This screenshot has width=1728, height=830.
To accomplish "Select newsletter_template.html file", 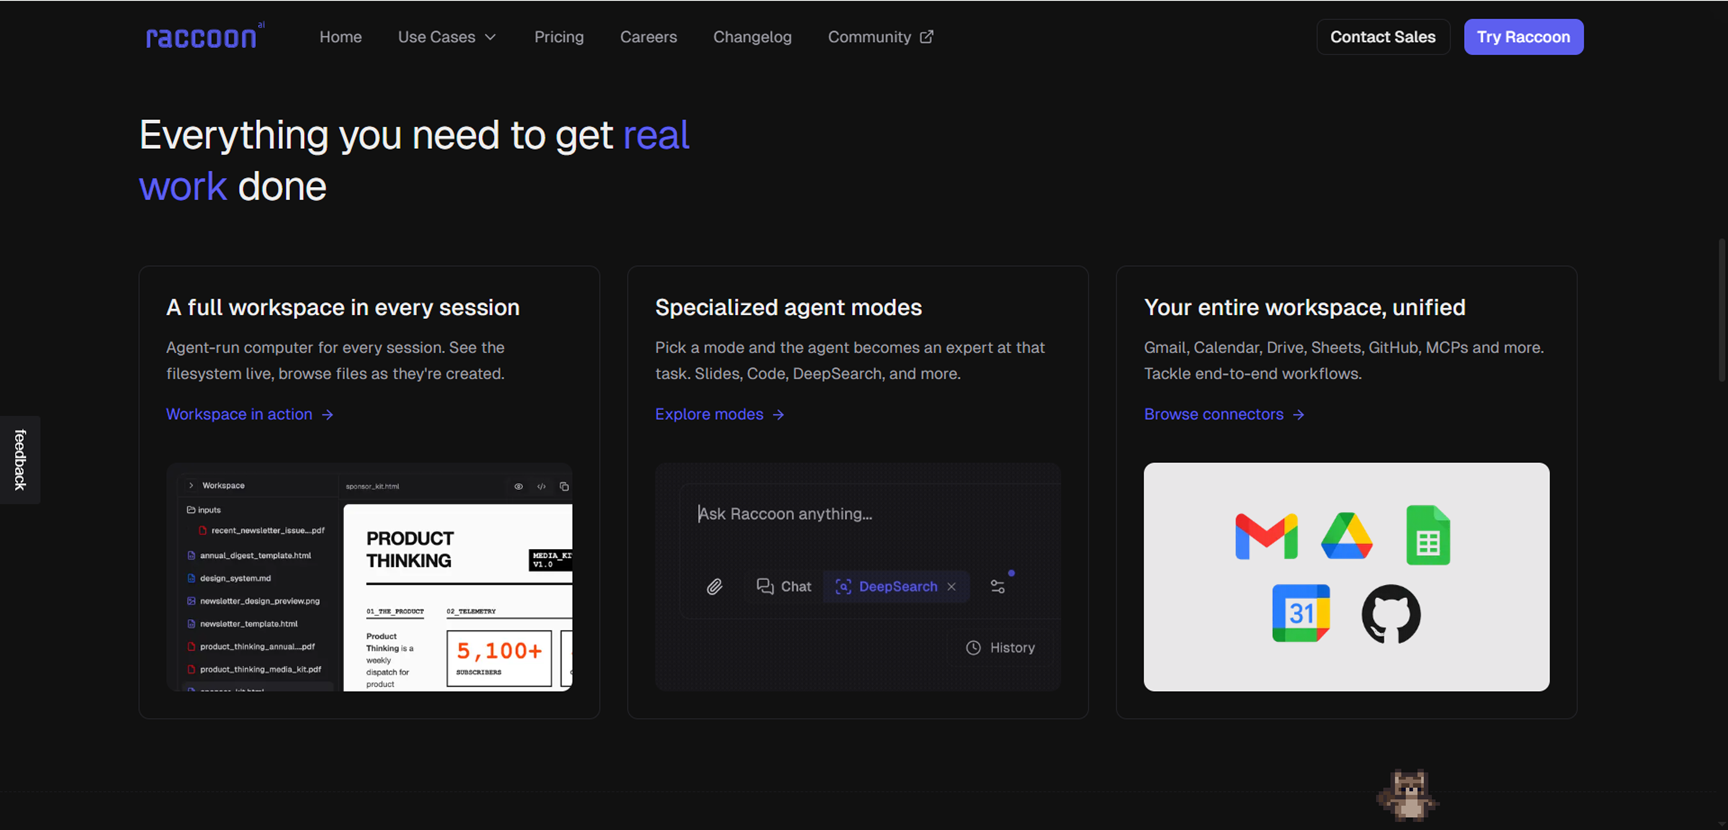I will (242, 624).
